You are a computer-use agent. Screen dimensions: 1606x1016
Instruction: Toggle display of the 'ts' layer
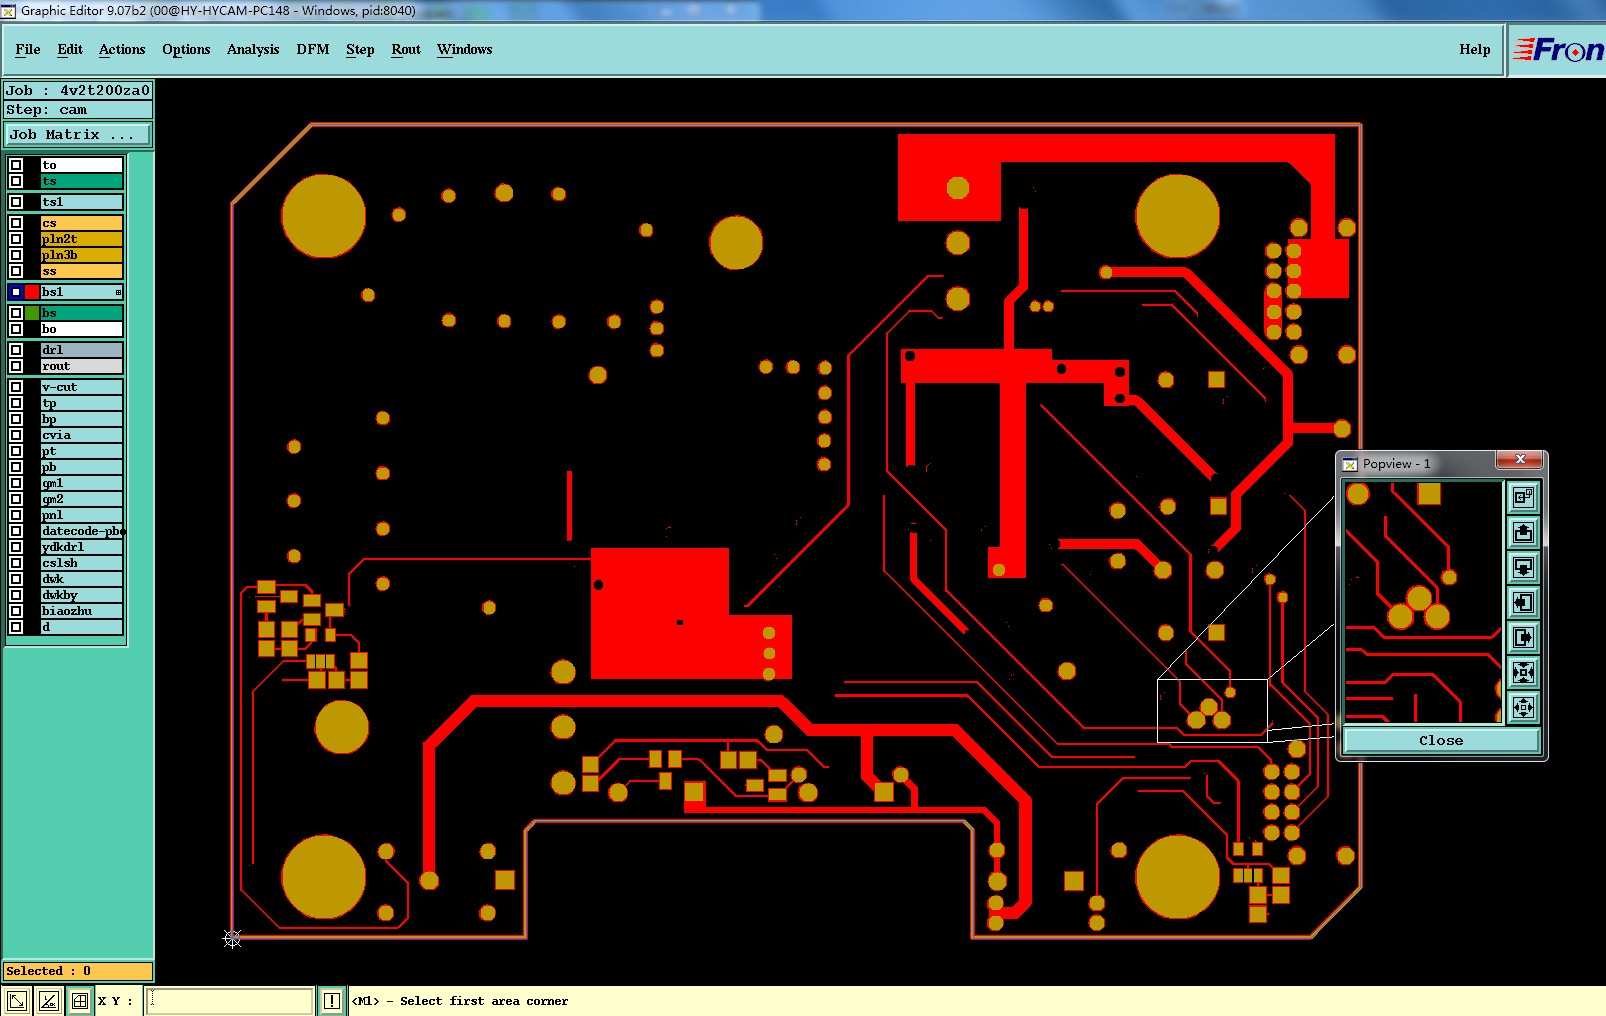pyautogui.click(x=16, y=181)
